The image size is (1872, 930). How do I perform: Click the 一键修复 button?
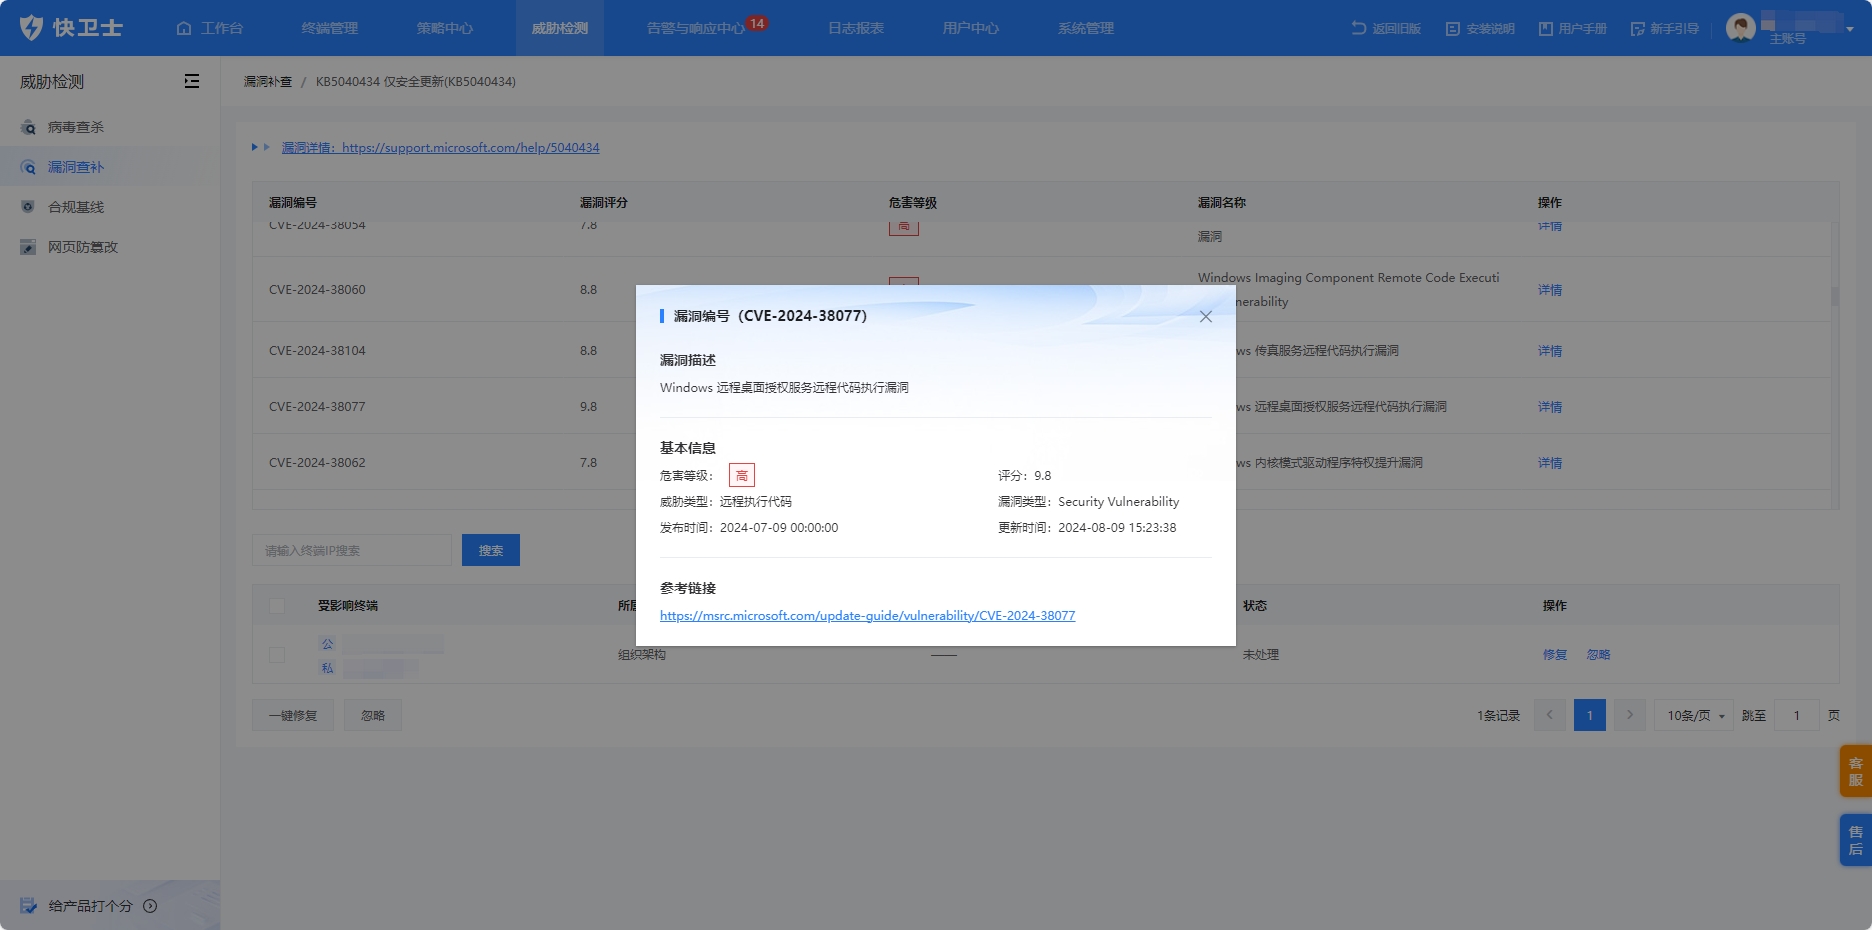coord(293,716)
